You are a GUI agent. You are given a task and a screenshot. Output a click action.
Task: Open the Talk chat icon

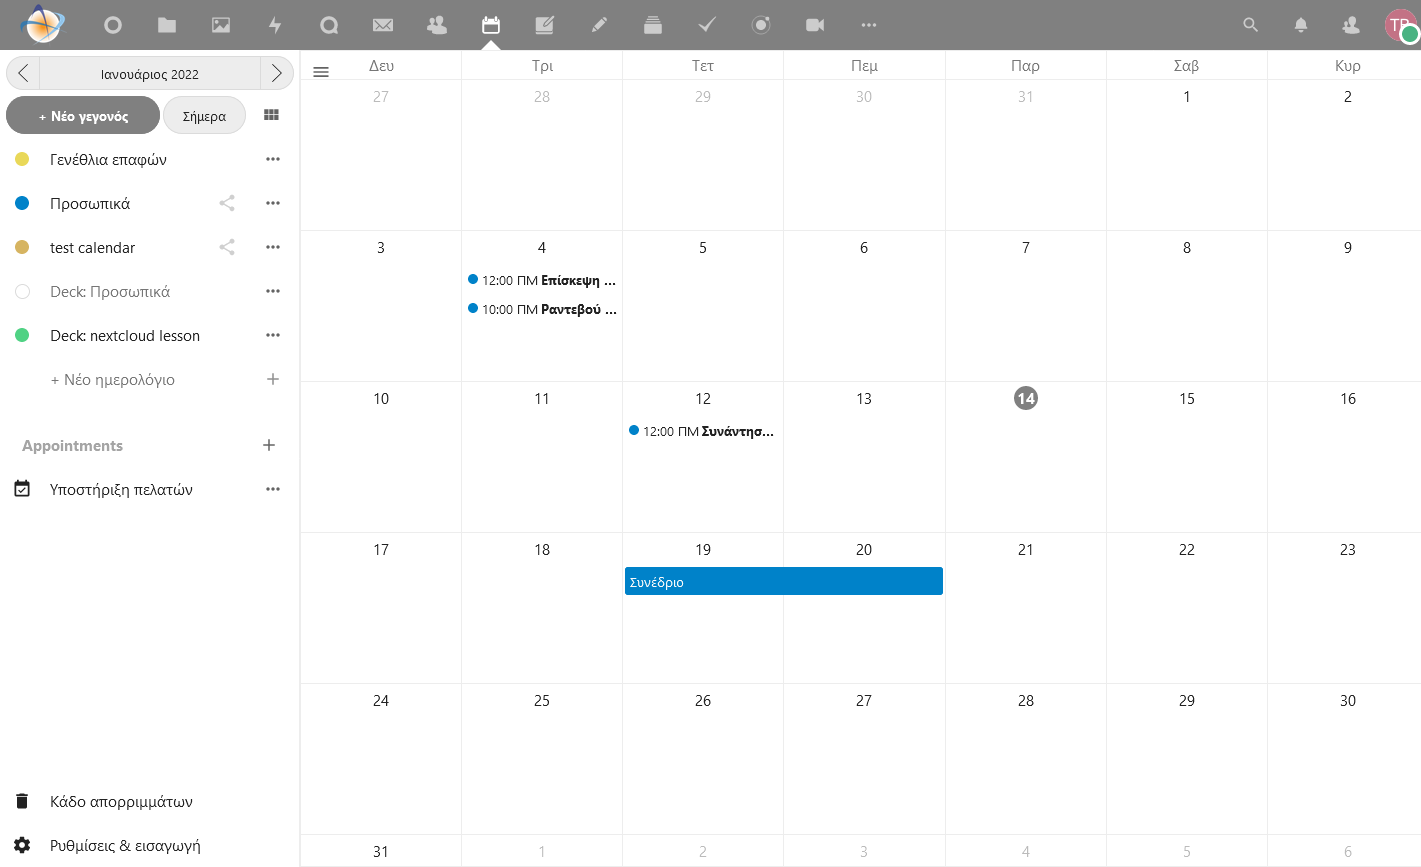pyautogui.click(x=329, y=25)
